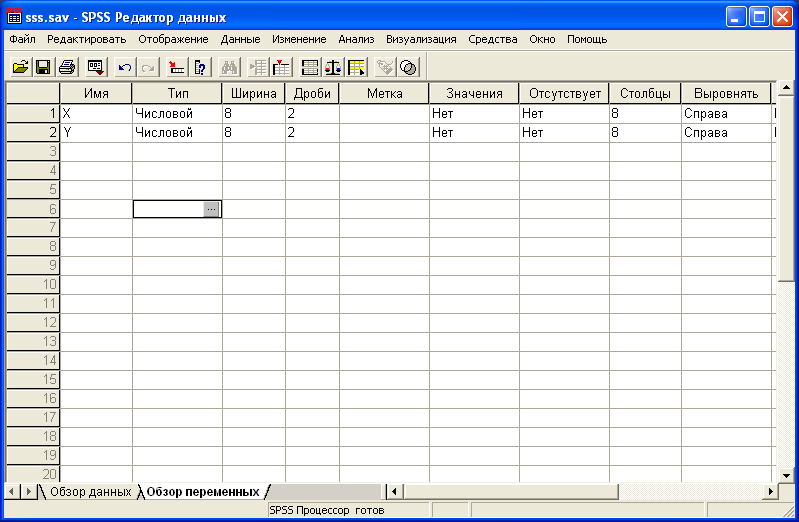
Task: Click the grayed Redo arrow icon
Action: (148, 67)
